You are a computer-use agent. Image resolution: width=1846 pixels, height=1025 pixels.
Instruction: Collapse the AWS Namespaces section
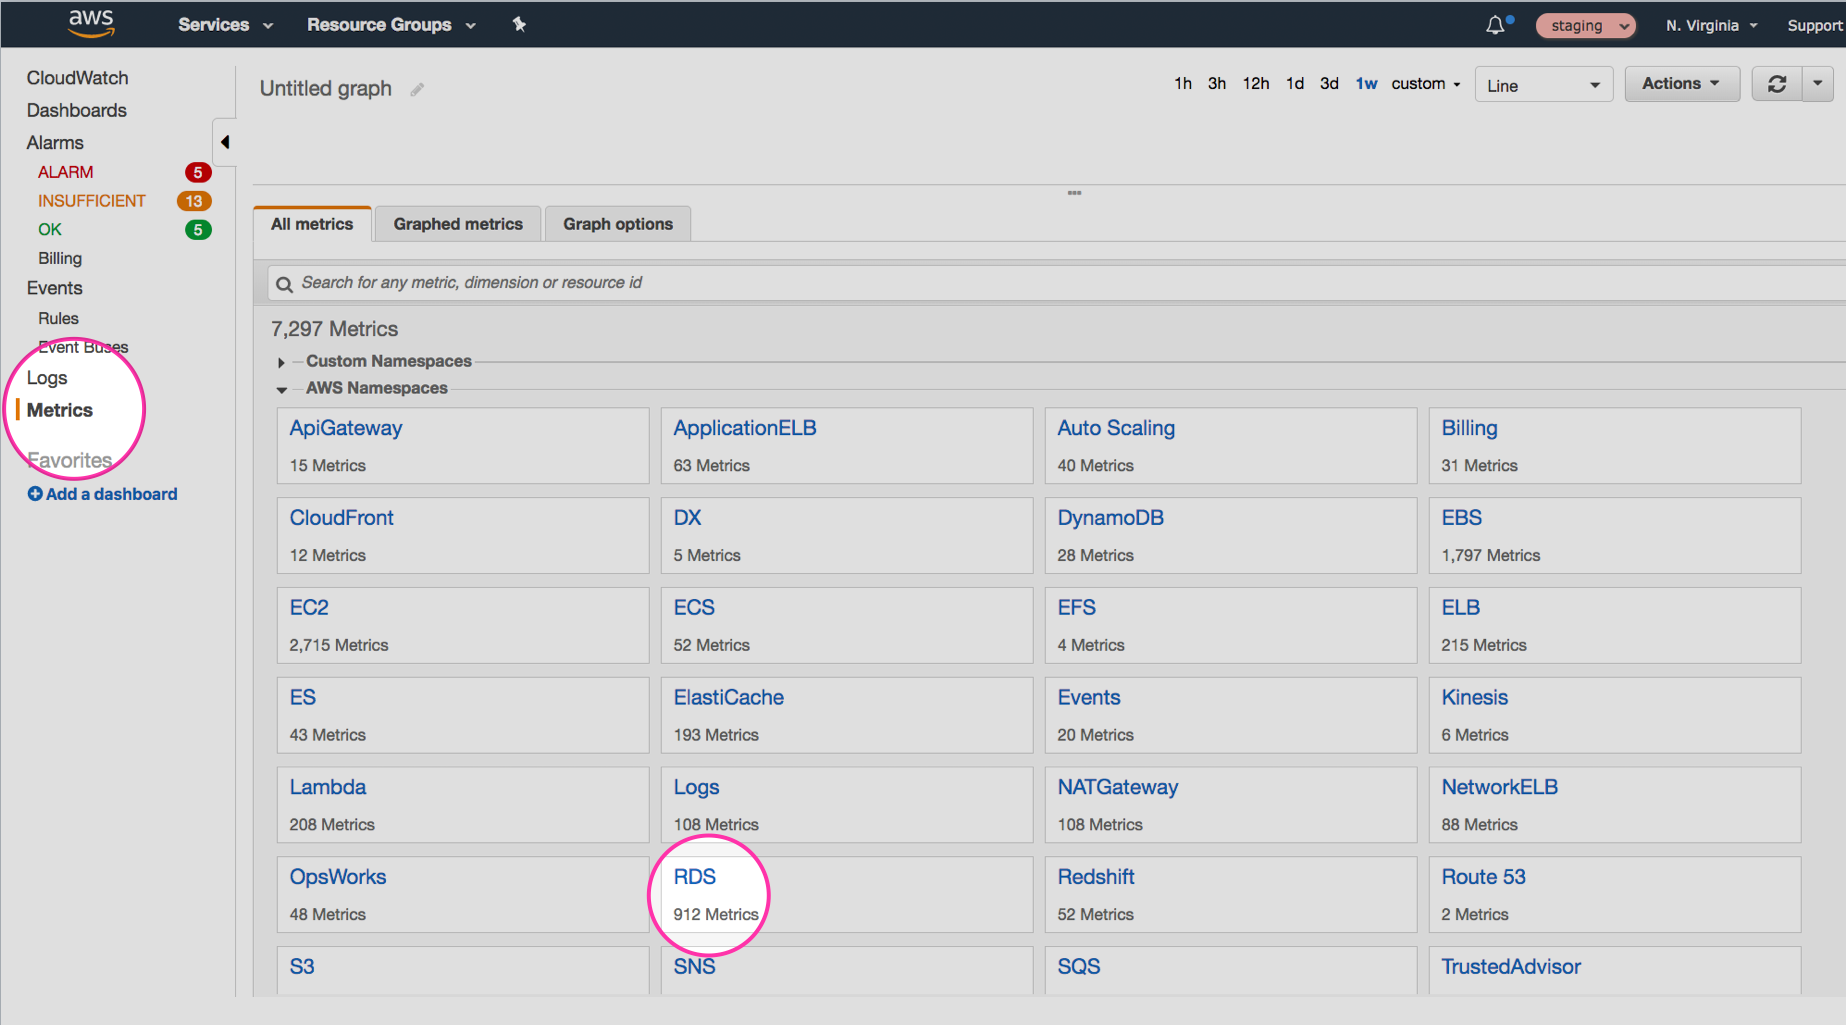(x=281, y=389)
